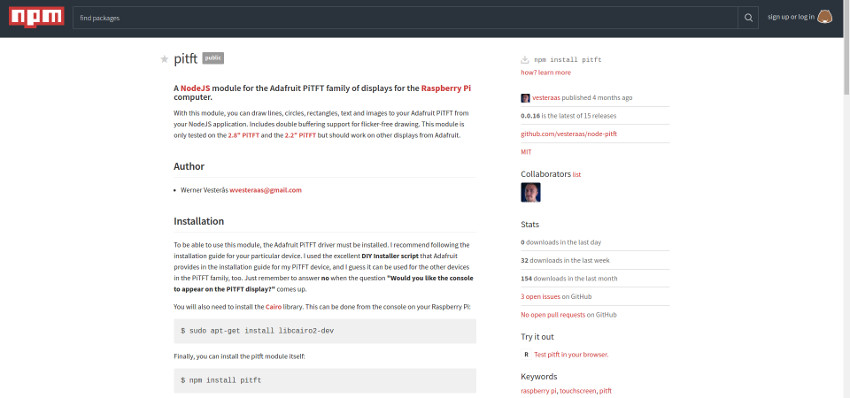Click sign up or log in
This screenshot has height=398, width=850.
(790, 17)
